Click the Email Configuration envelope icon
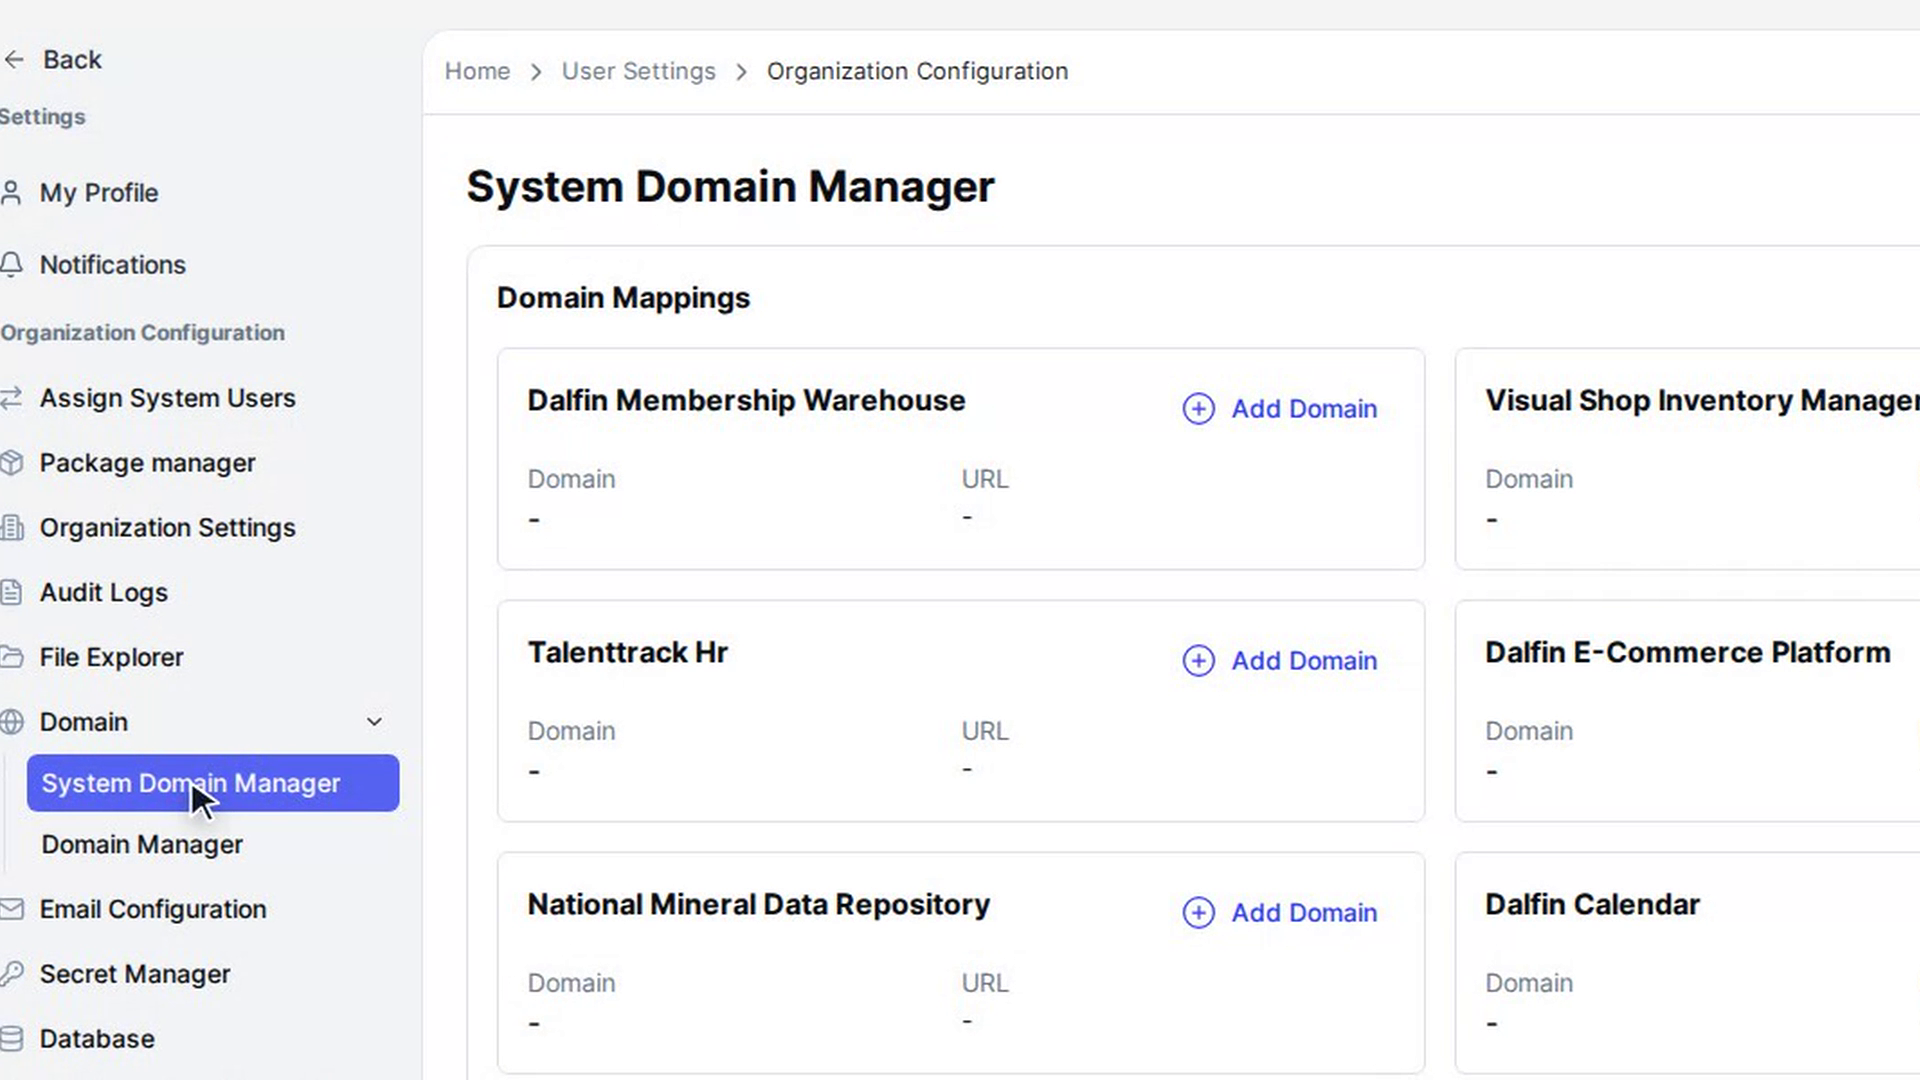The image size is (1920, 1080). 11,910
